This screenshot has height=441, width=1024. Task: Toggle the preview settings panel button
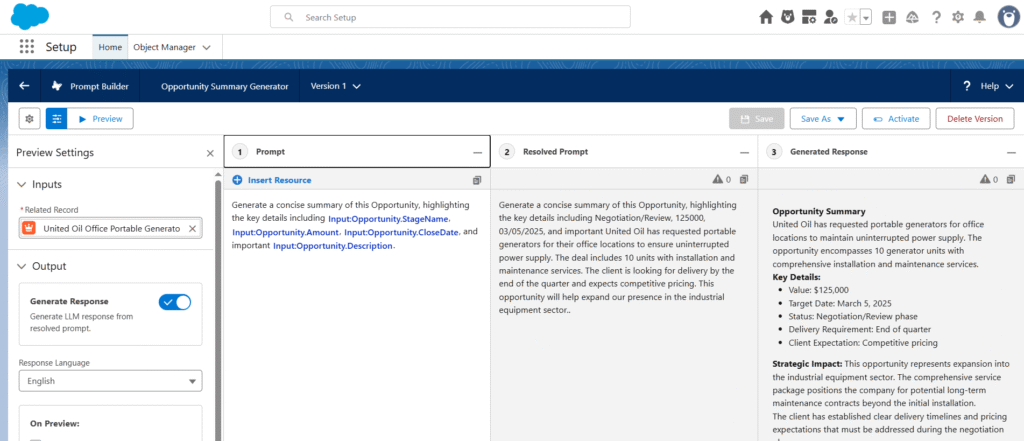(56, 119)
